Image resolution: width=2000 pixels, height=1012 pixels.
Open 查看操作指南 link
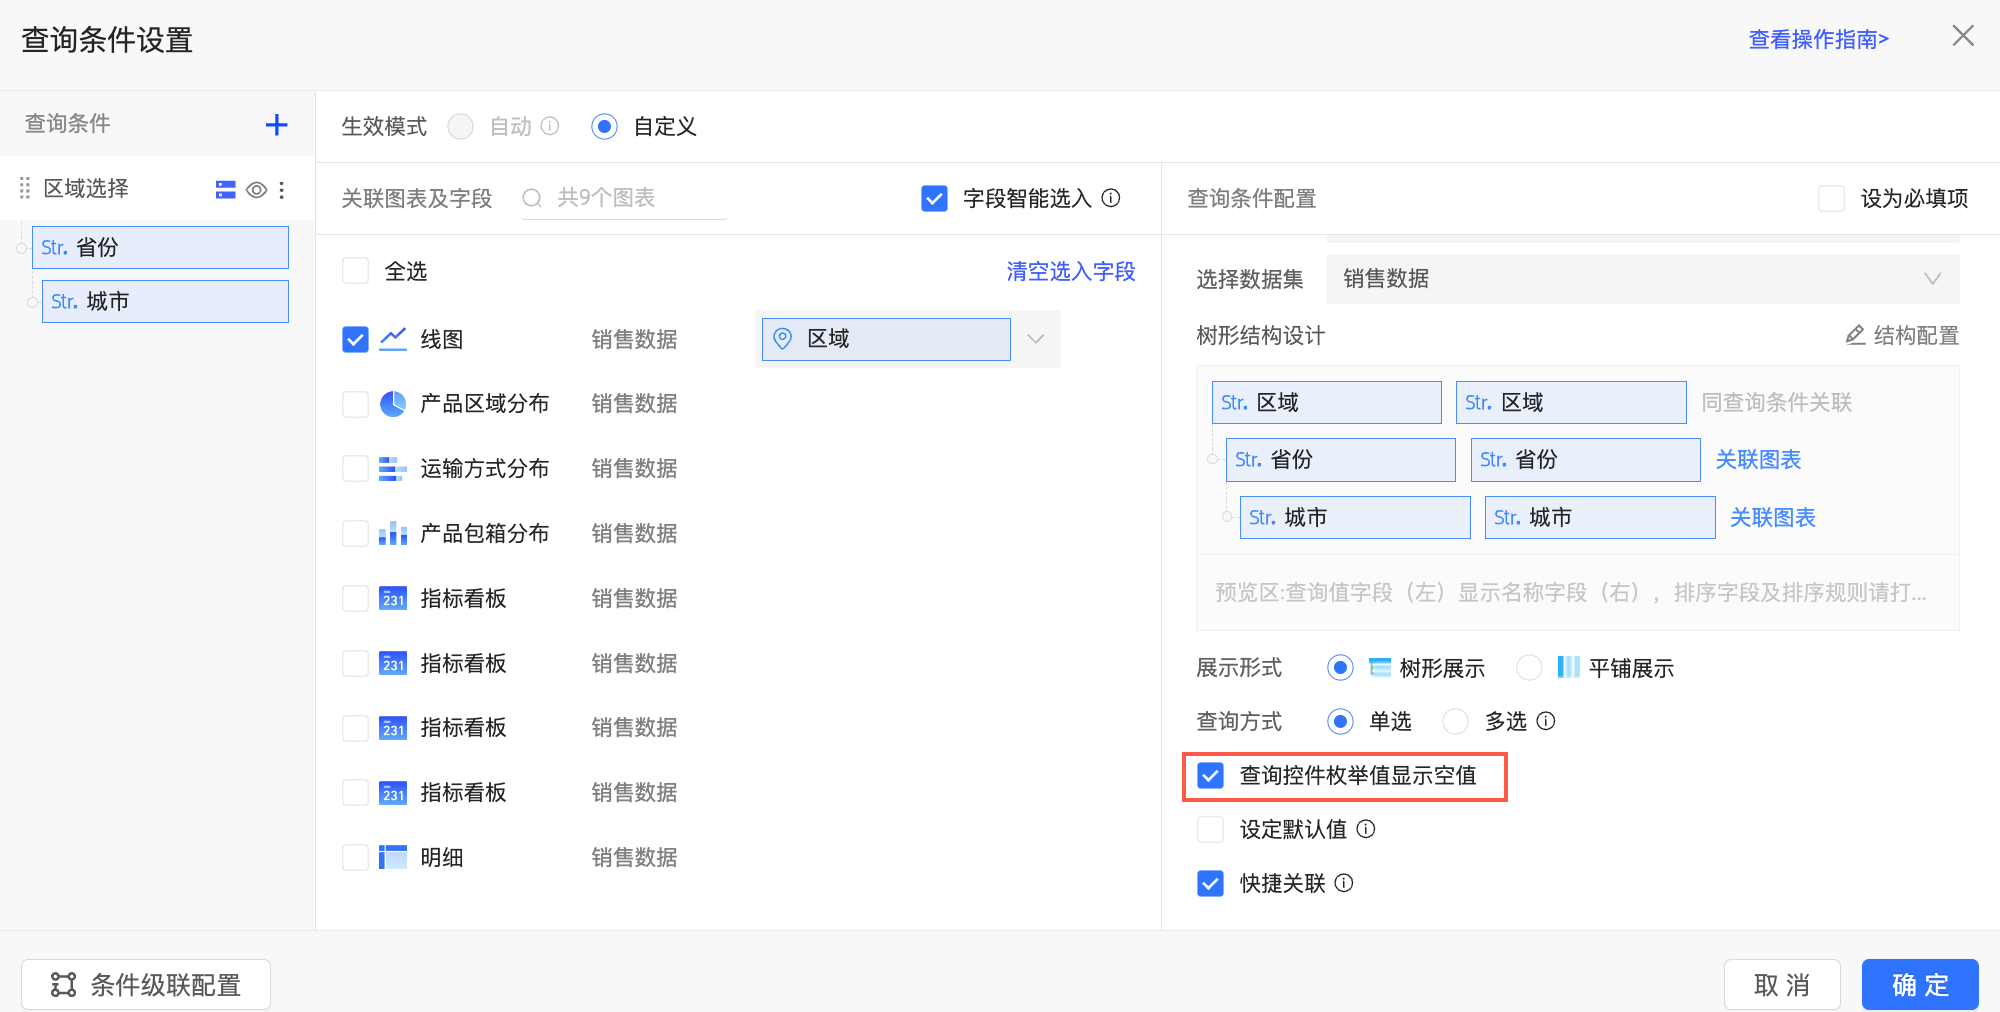coord(1818,39)
